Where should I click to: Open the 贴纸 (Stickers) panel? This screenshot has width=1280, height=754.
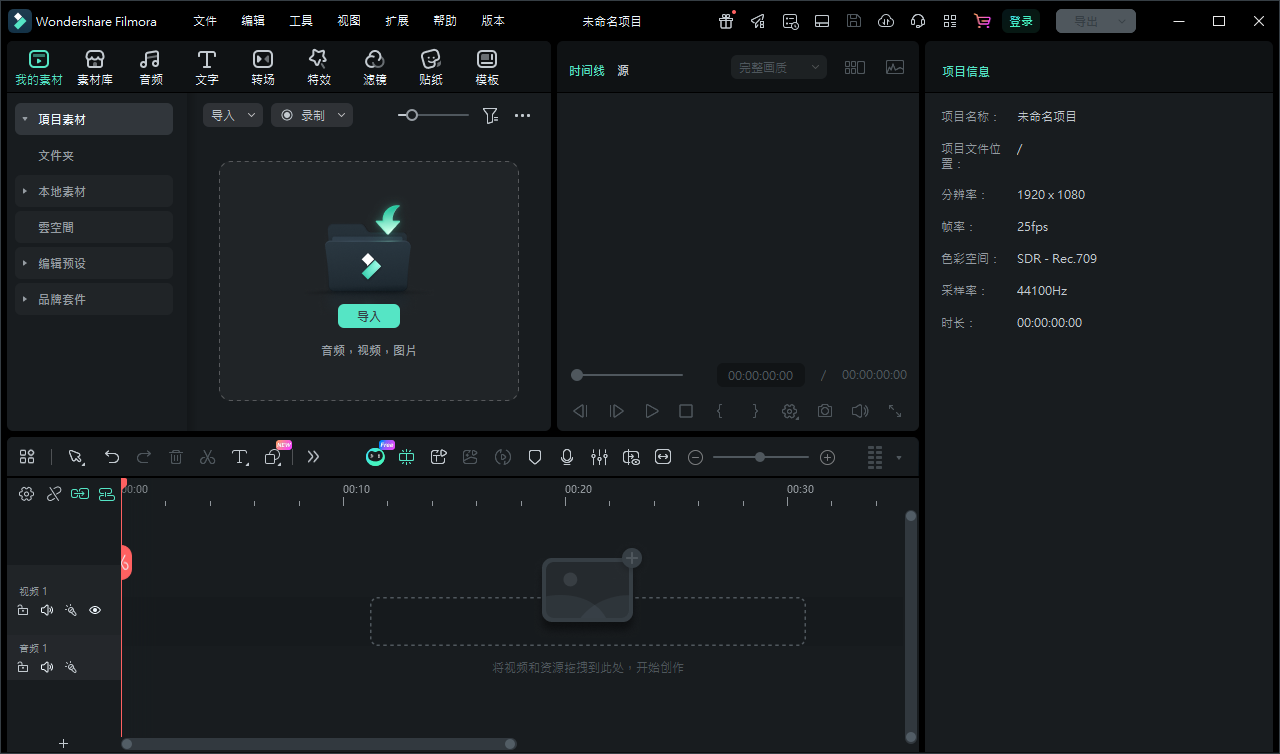point(431,67)
